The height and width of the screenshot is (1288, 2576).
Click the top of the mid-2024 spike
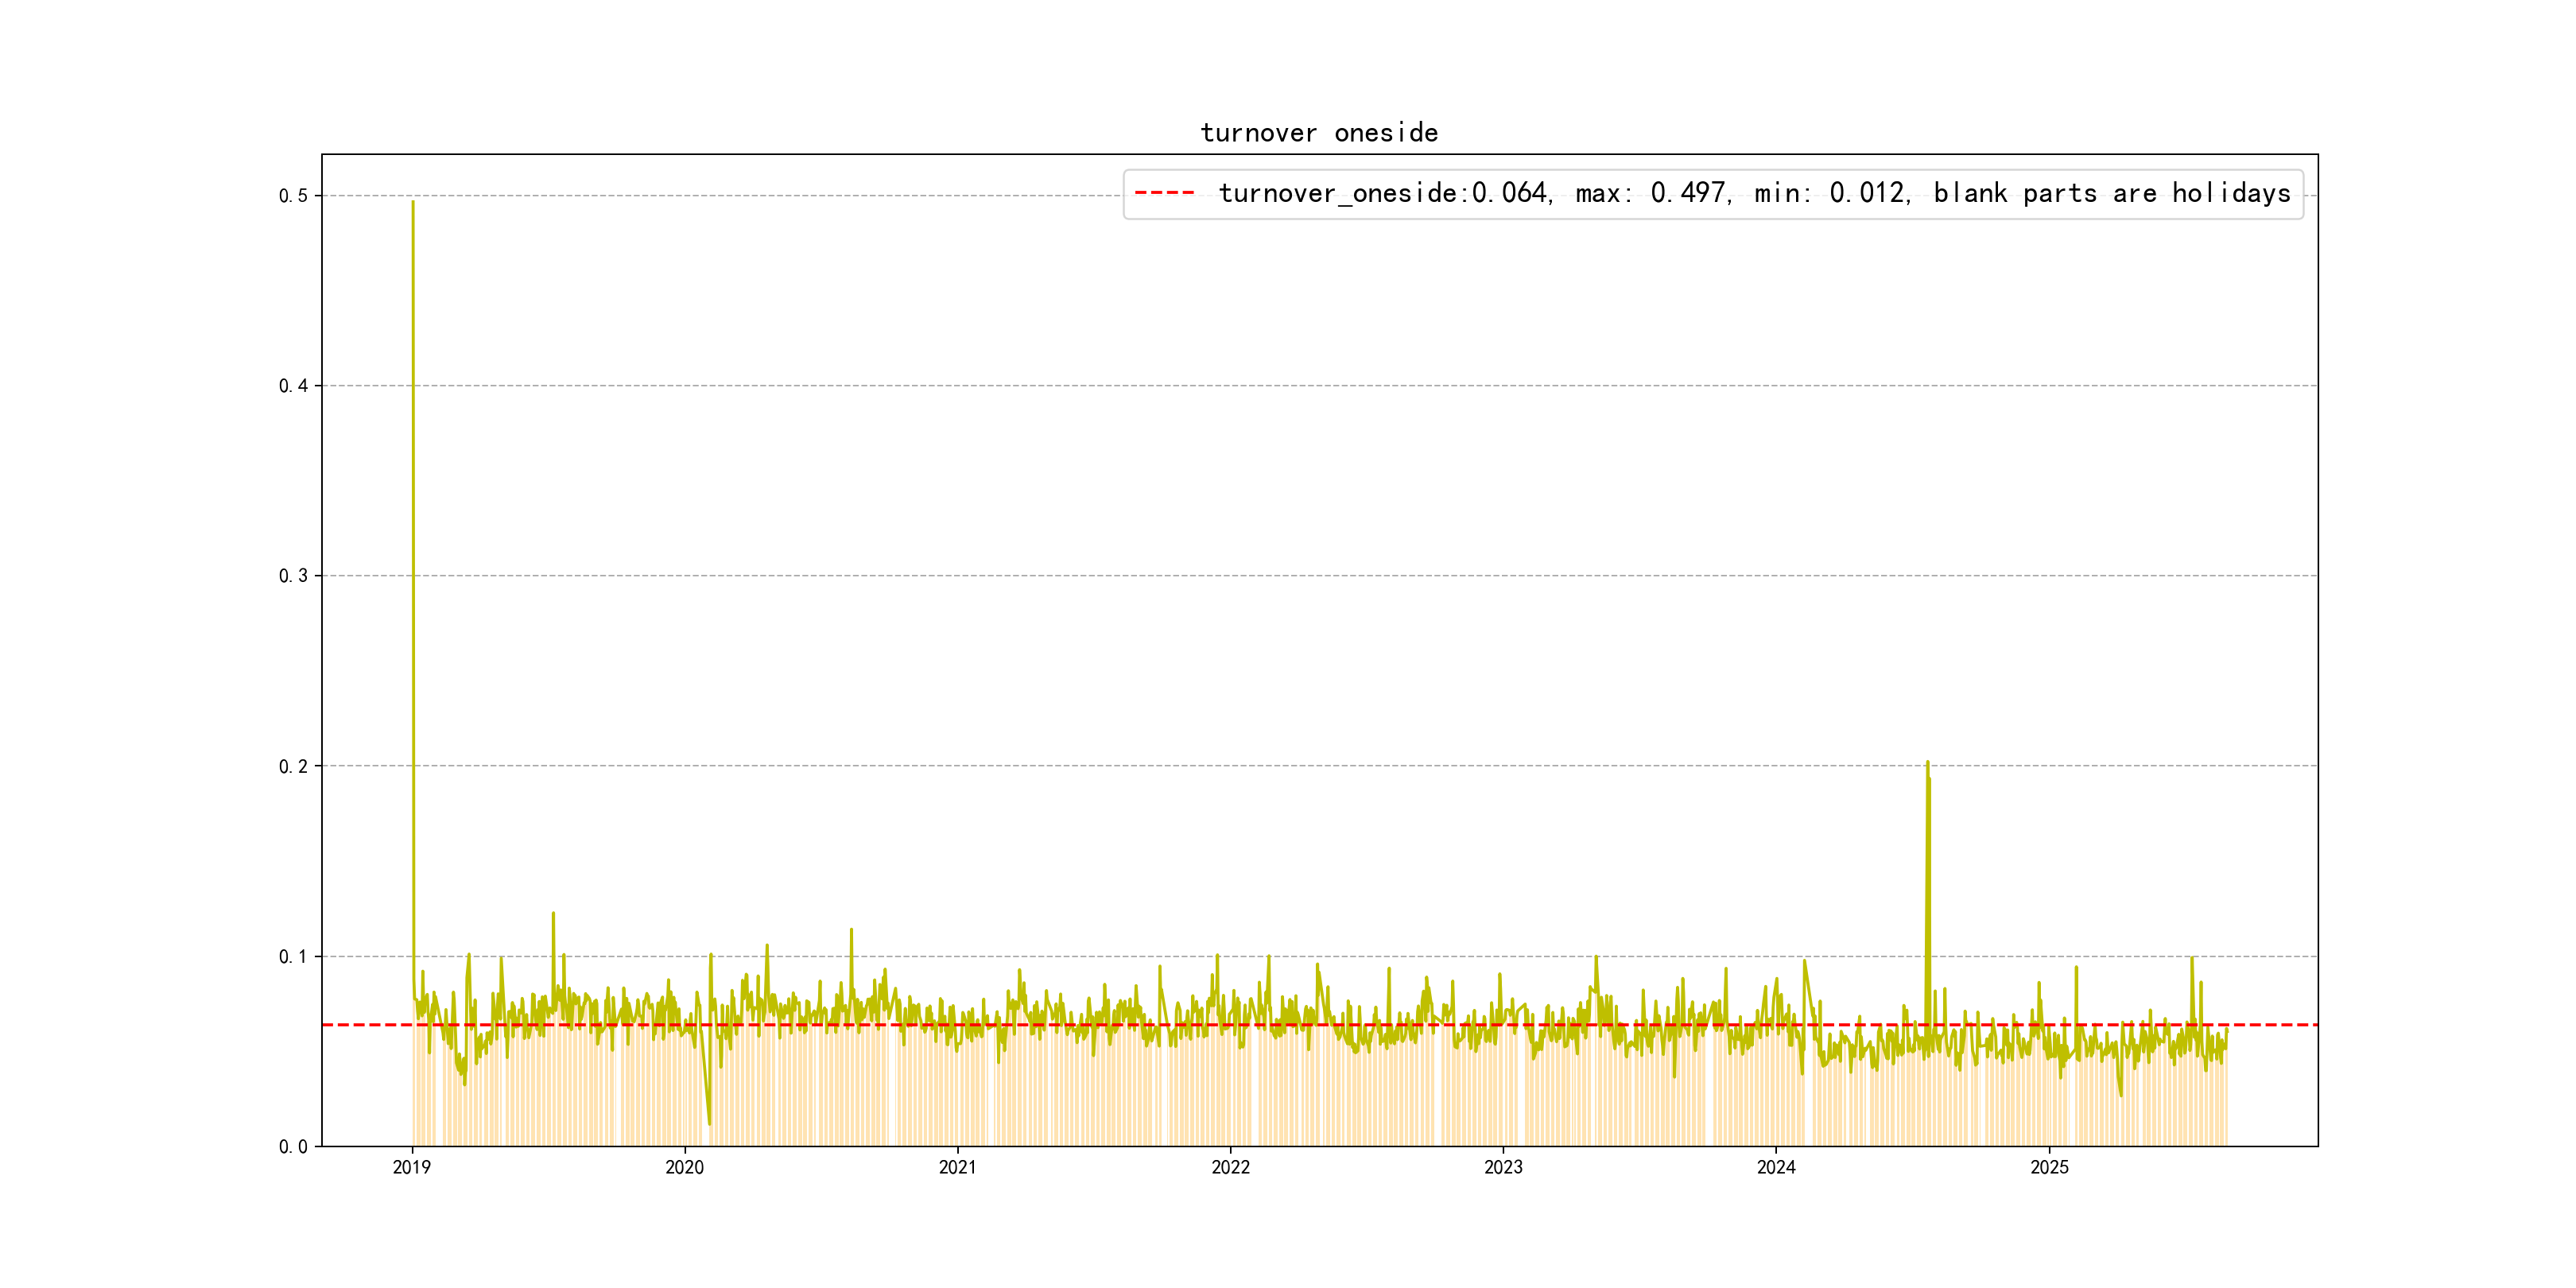pyautogui.click(x=1927, y=763)
